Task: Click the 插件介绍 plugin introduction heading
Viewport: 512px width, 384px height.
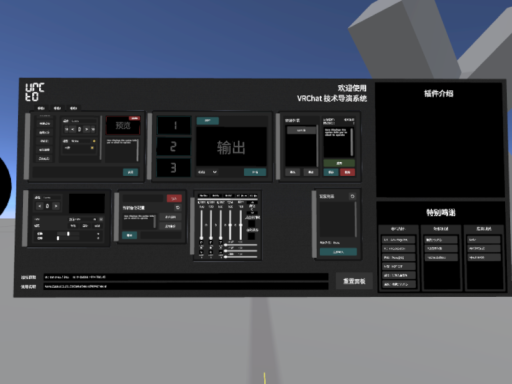Action: tap(439, 93)
